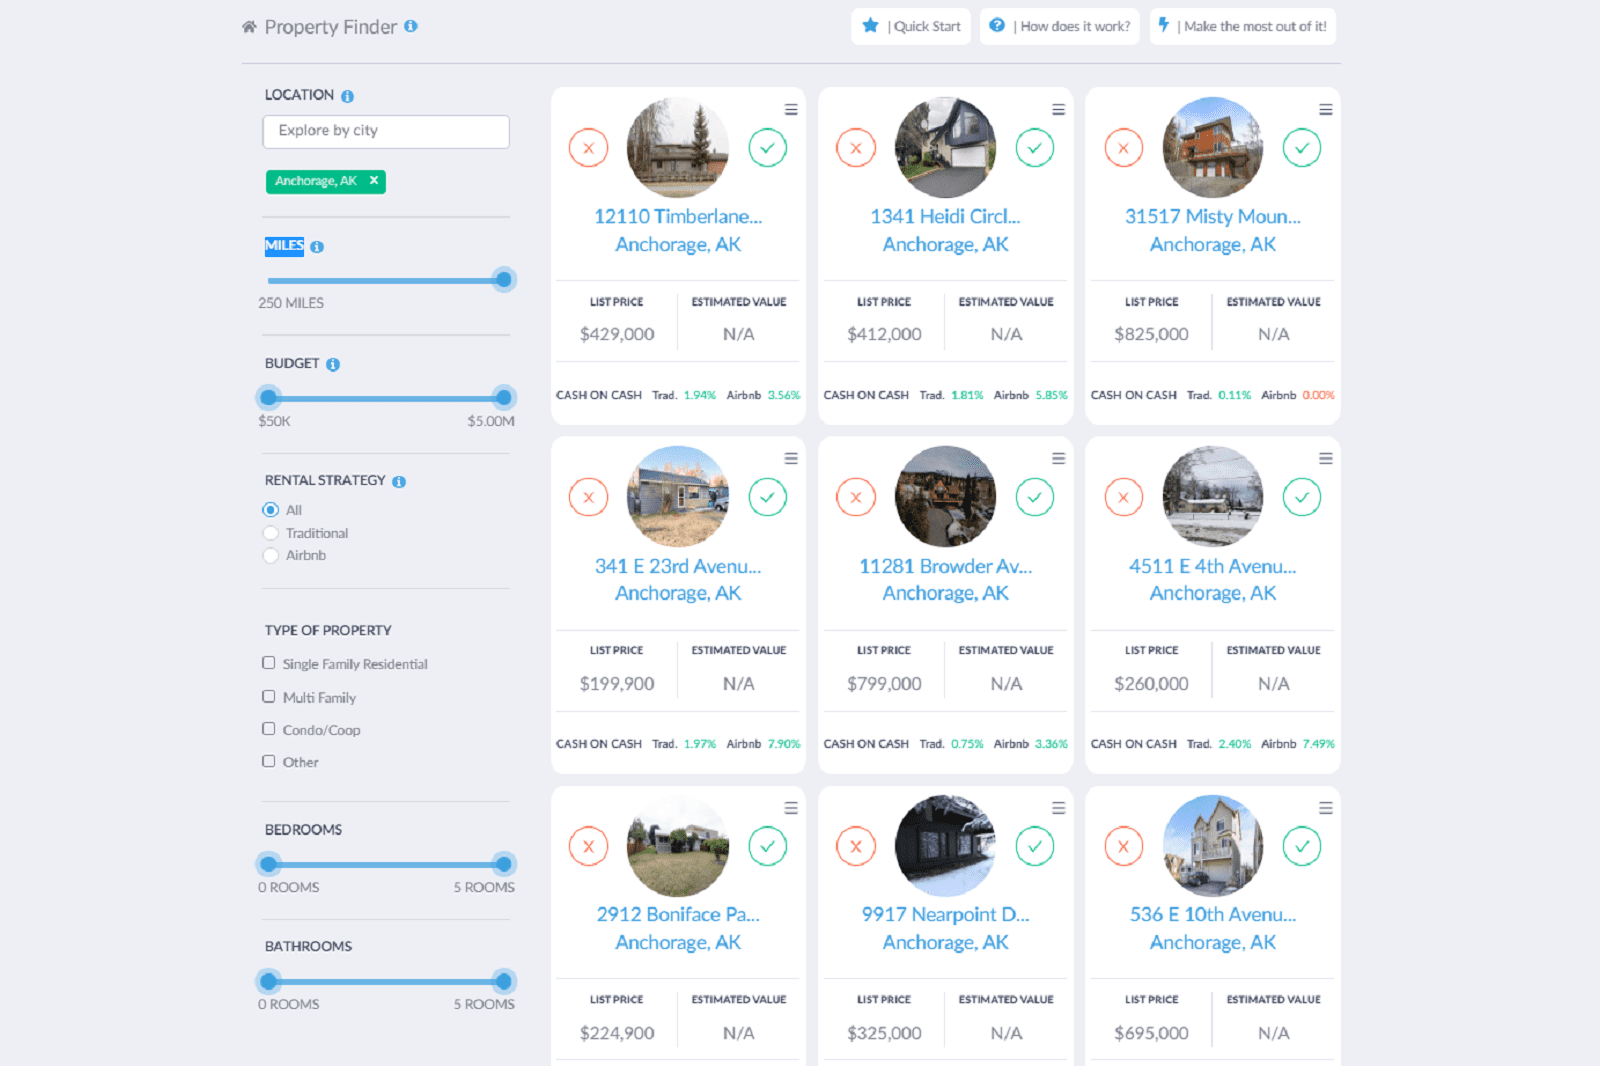
Task: Open the menu on the 341 E 23rd Avenue card
Action: point(791,458)
